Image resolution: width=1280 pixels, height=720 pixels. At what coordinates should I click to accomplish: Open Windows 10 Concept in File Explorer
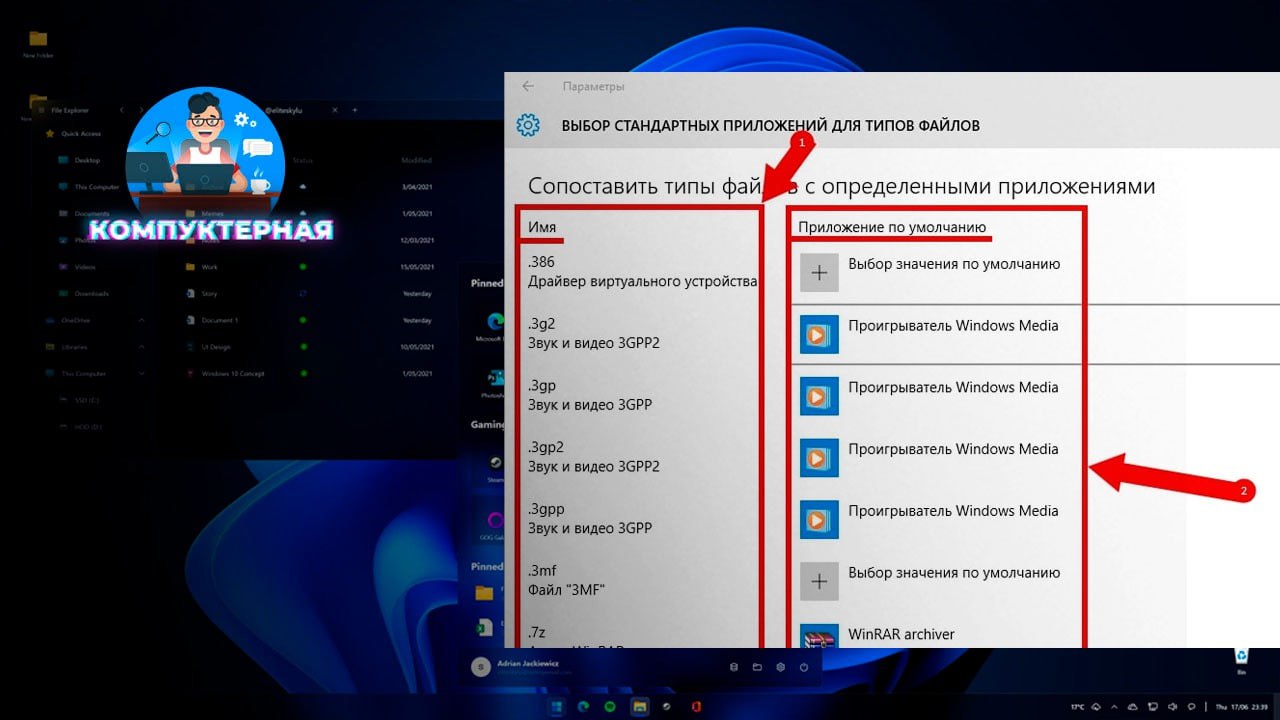click(226, 374)
